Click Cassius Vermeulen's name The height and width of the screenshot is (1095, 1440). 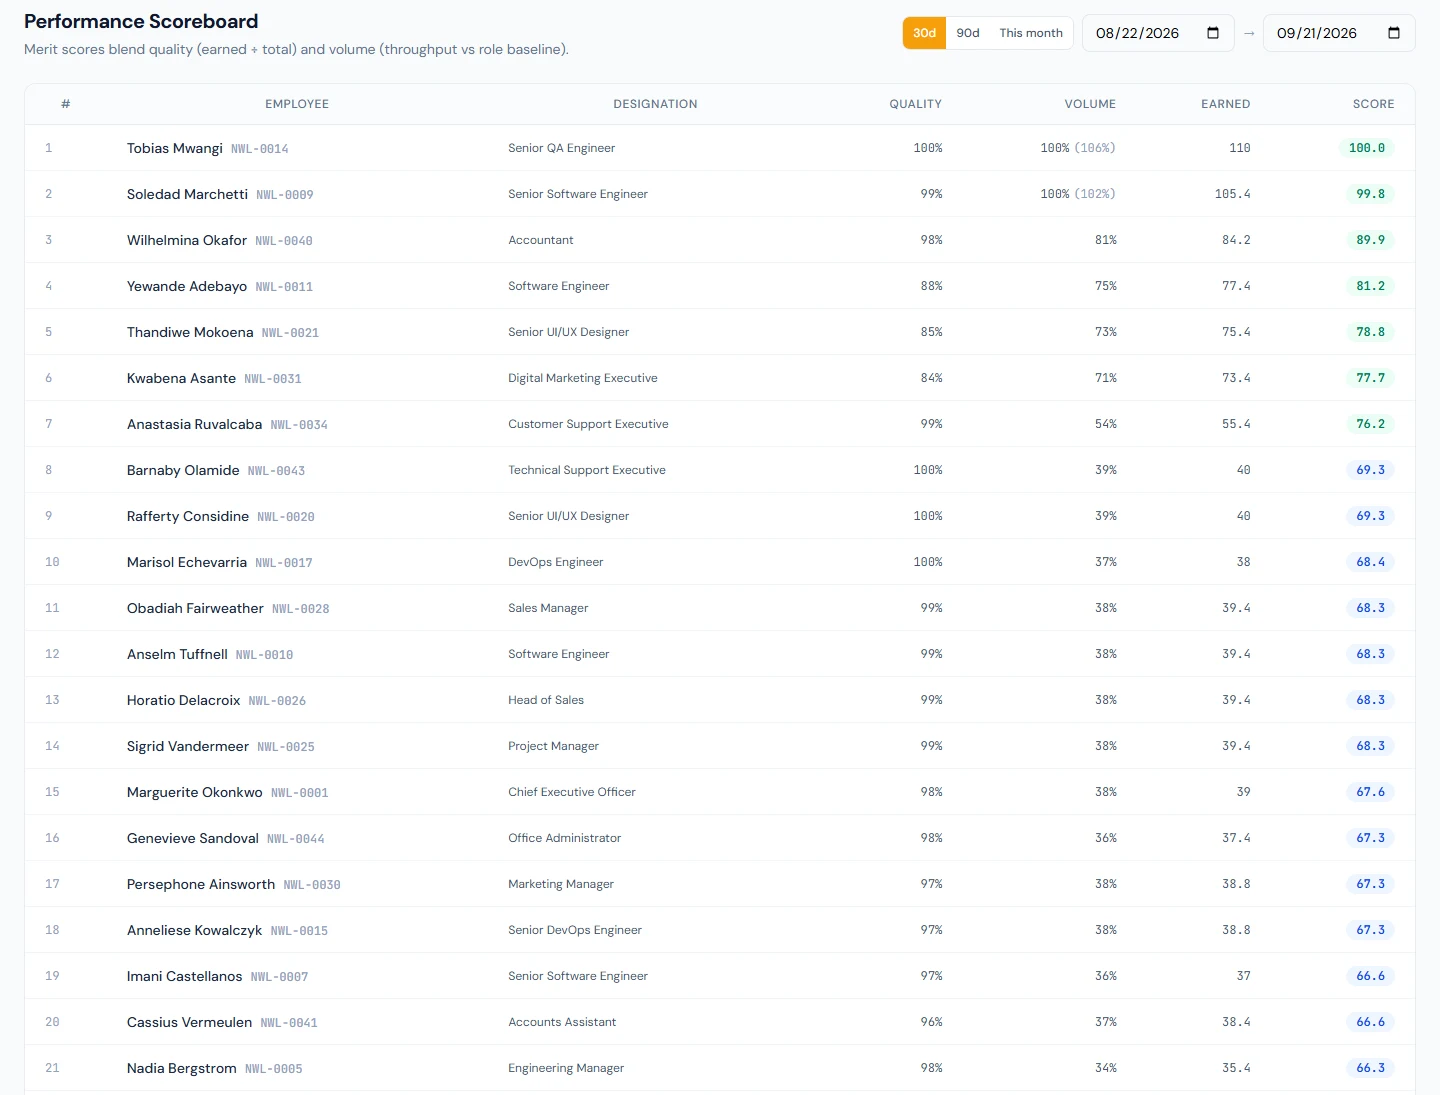point(189,1022)
